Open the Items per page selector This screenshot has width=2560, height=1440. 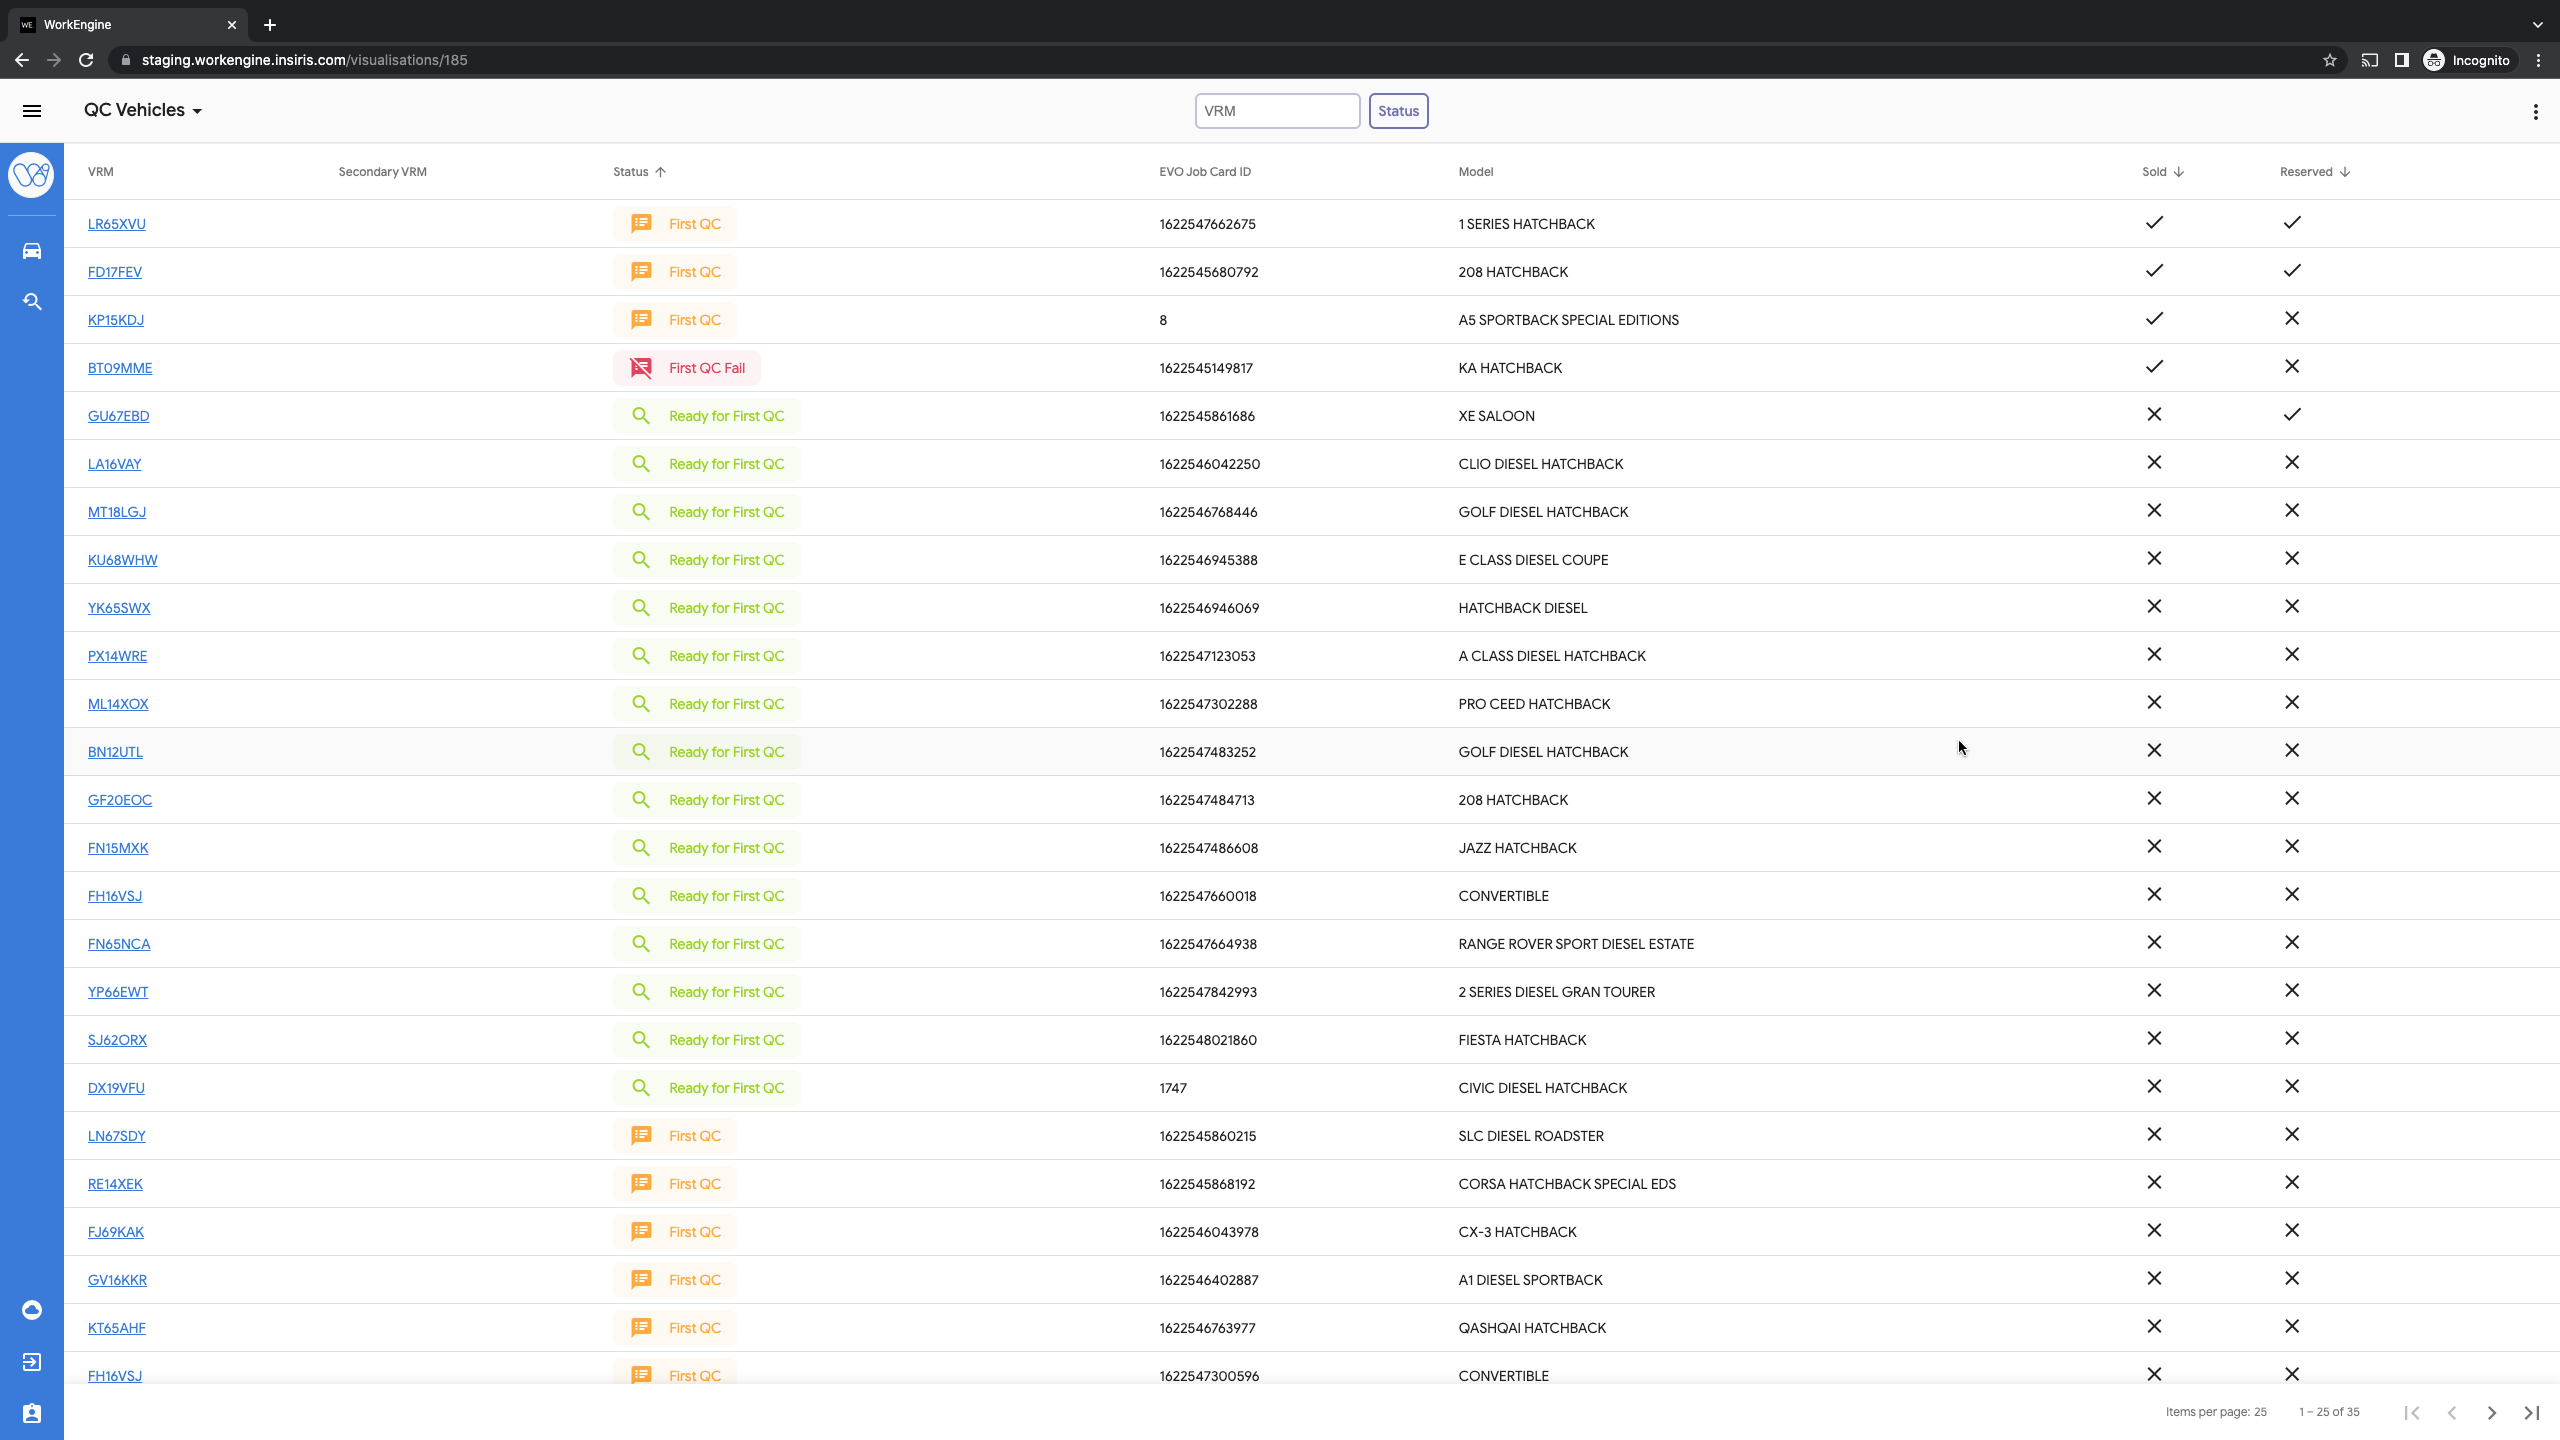2259,1412
